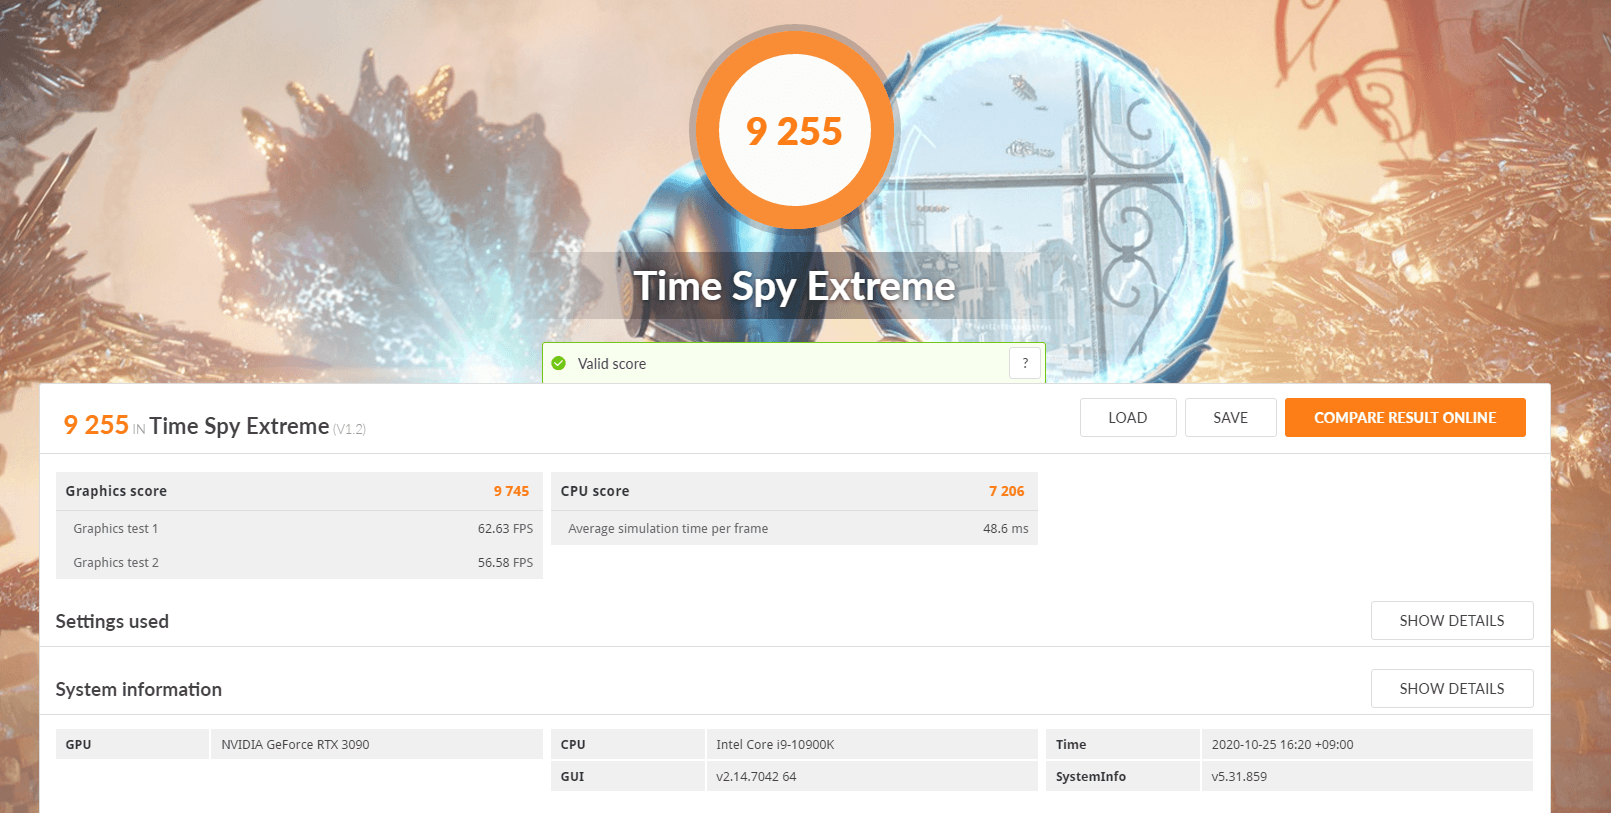1611x813 pixels.
Task: Click the Settings used heading
Action: (112, 621)
